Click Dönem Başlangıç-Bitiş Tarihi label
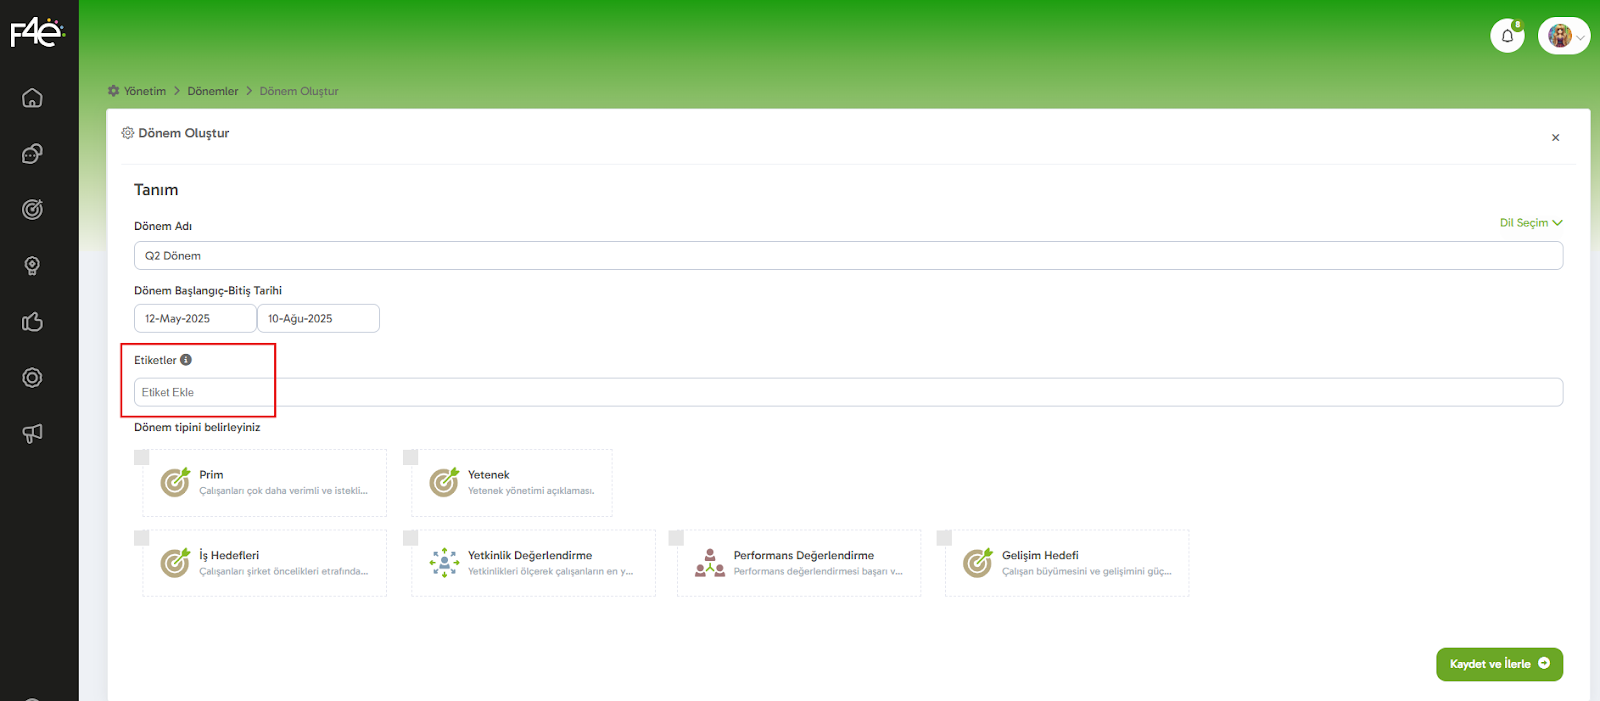The width and height of the screenshot is (1600, 701). coord(208,291)
